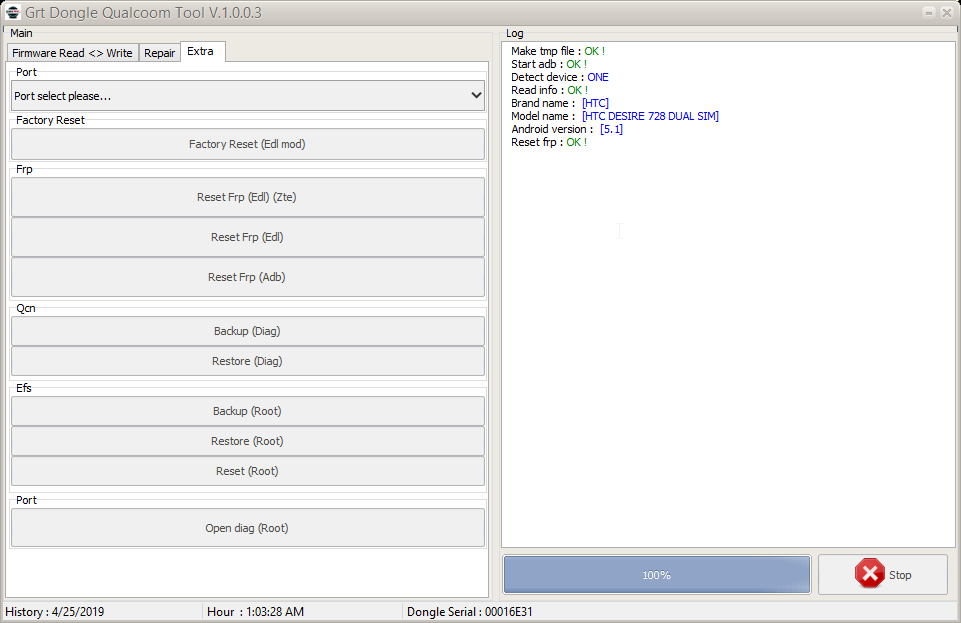Click Hour 1:03:28 AM status entry

pos(256,611)
